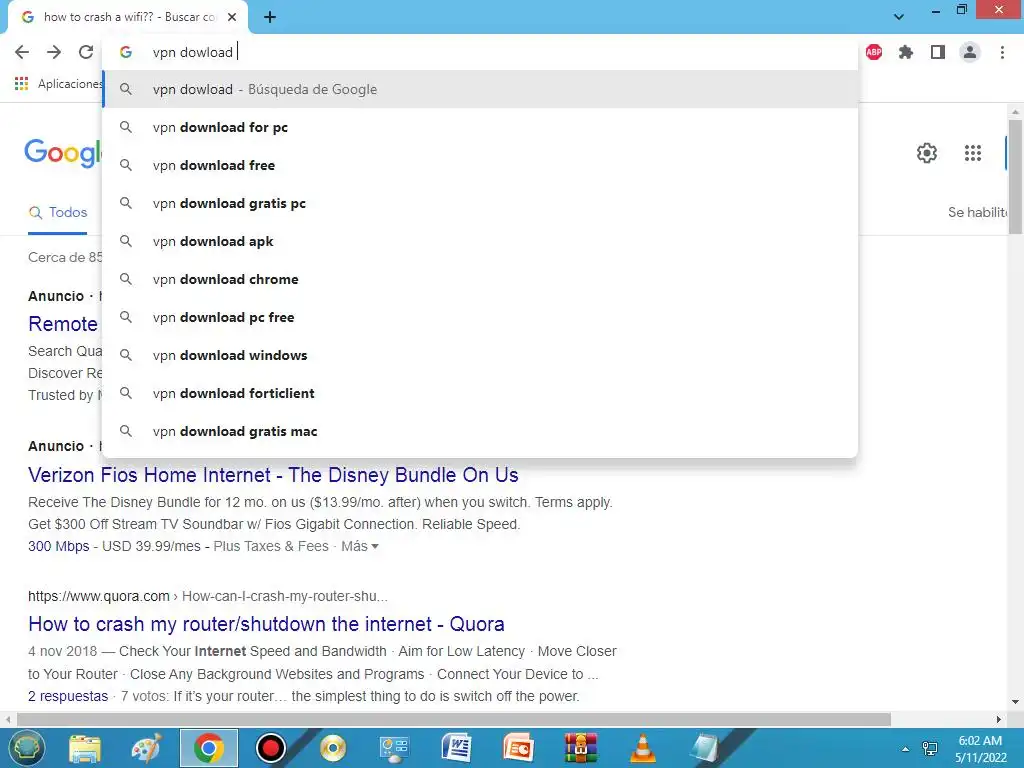Pick suggestion 'vpn download windows'

[x=480, y=355]
